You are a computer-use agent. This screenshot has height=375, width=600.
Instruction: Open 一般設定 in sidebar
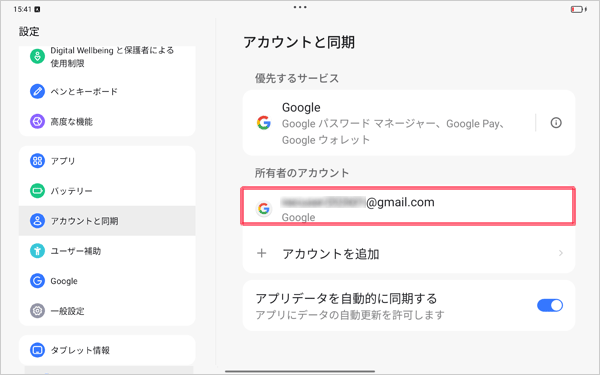point(107,311)
